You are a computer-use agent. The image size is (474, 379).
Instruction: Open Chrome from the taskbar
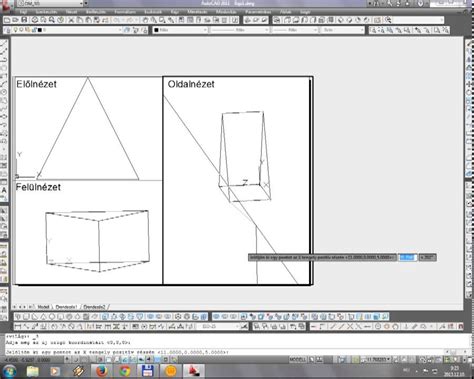[125, 371]
